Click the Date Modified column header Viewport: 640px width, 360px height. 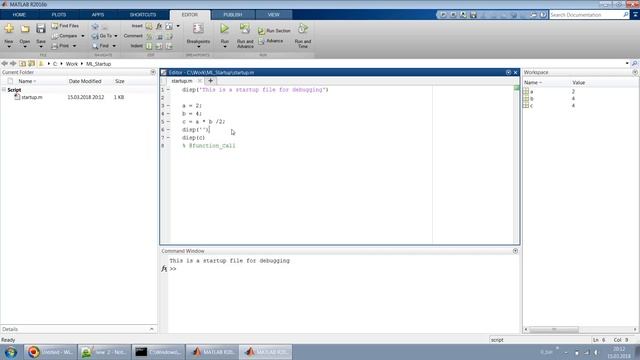85,81
